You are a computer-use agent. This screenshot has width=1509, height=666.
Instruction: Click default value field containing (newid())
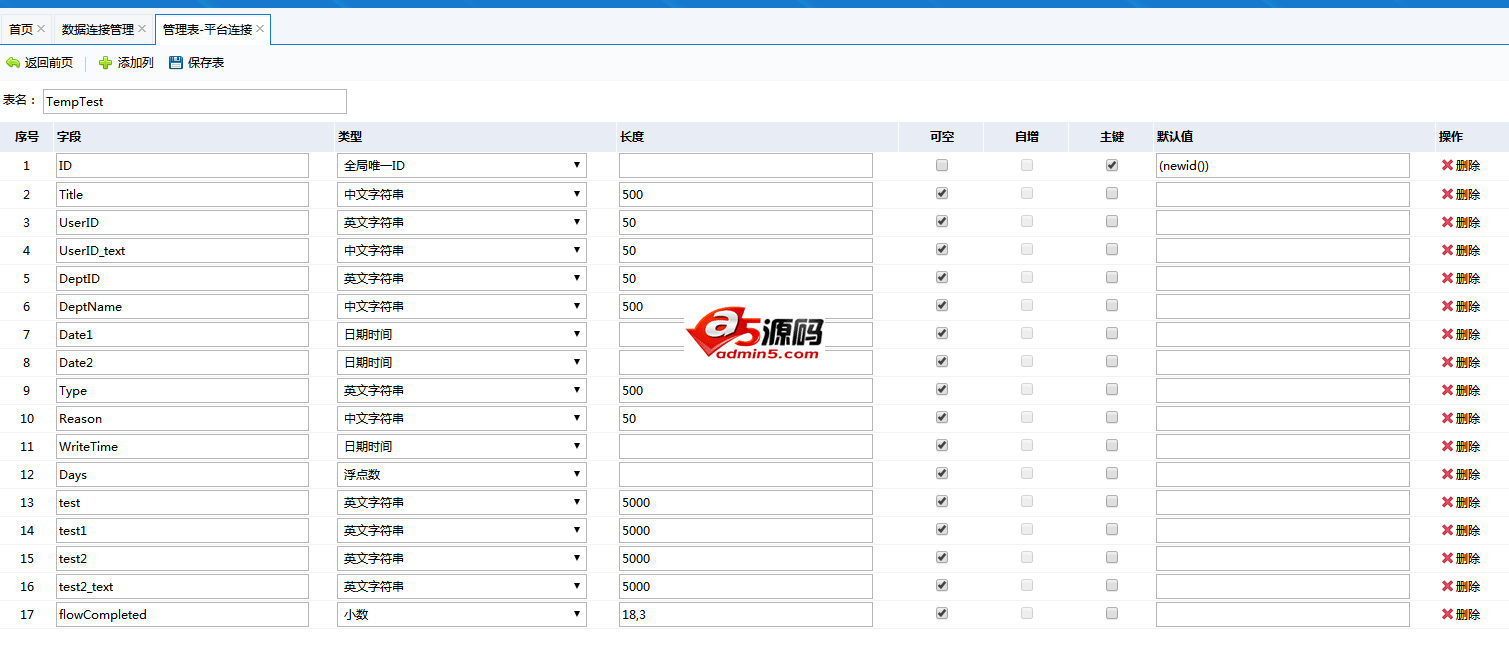(x=1283, y=166)
